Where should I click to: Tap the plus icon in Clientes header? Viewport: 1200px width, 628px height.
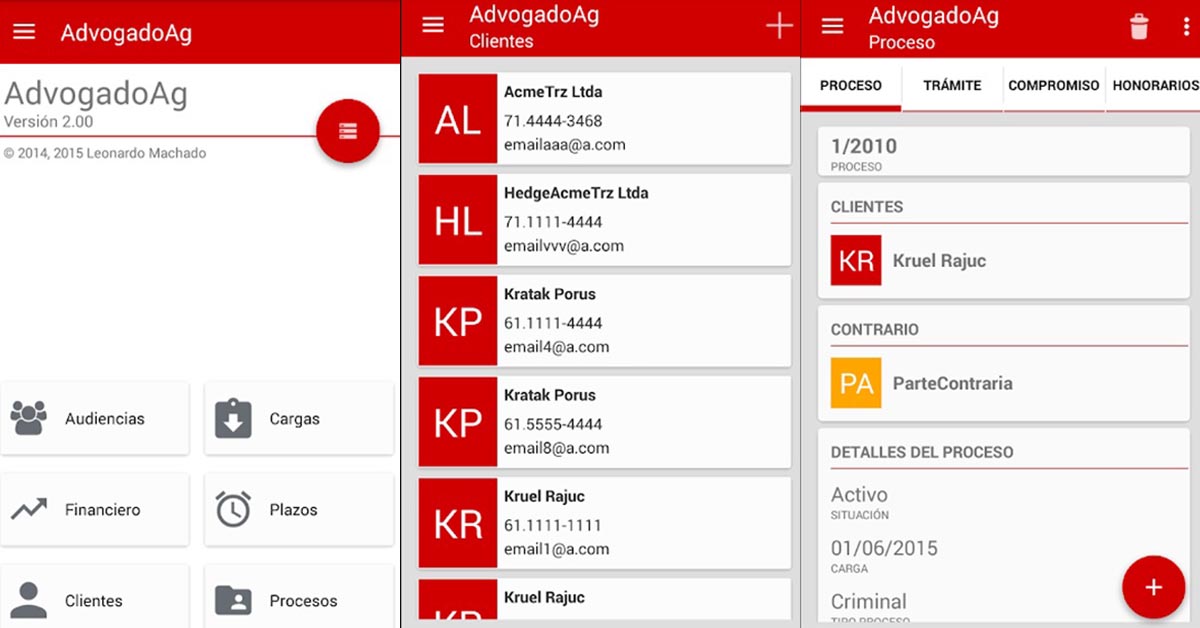(x=779, y=26)
